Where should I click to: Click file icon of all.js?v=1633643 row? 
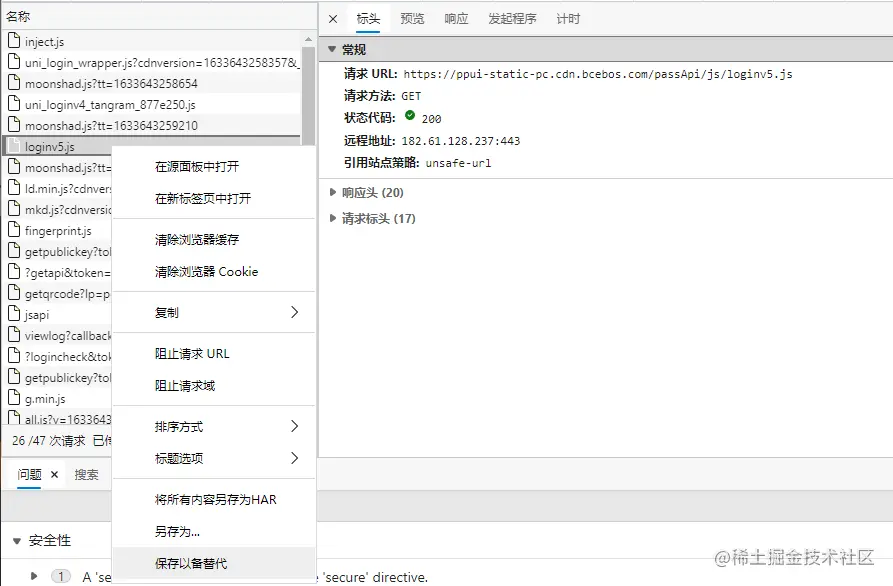14,417
